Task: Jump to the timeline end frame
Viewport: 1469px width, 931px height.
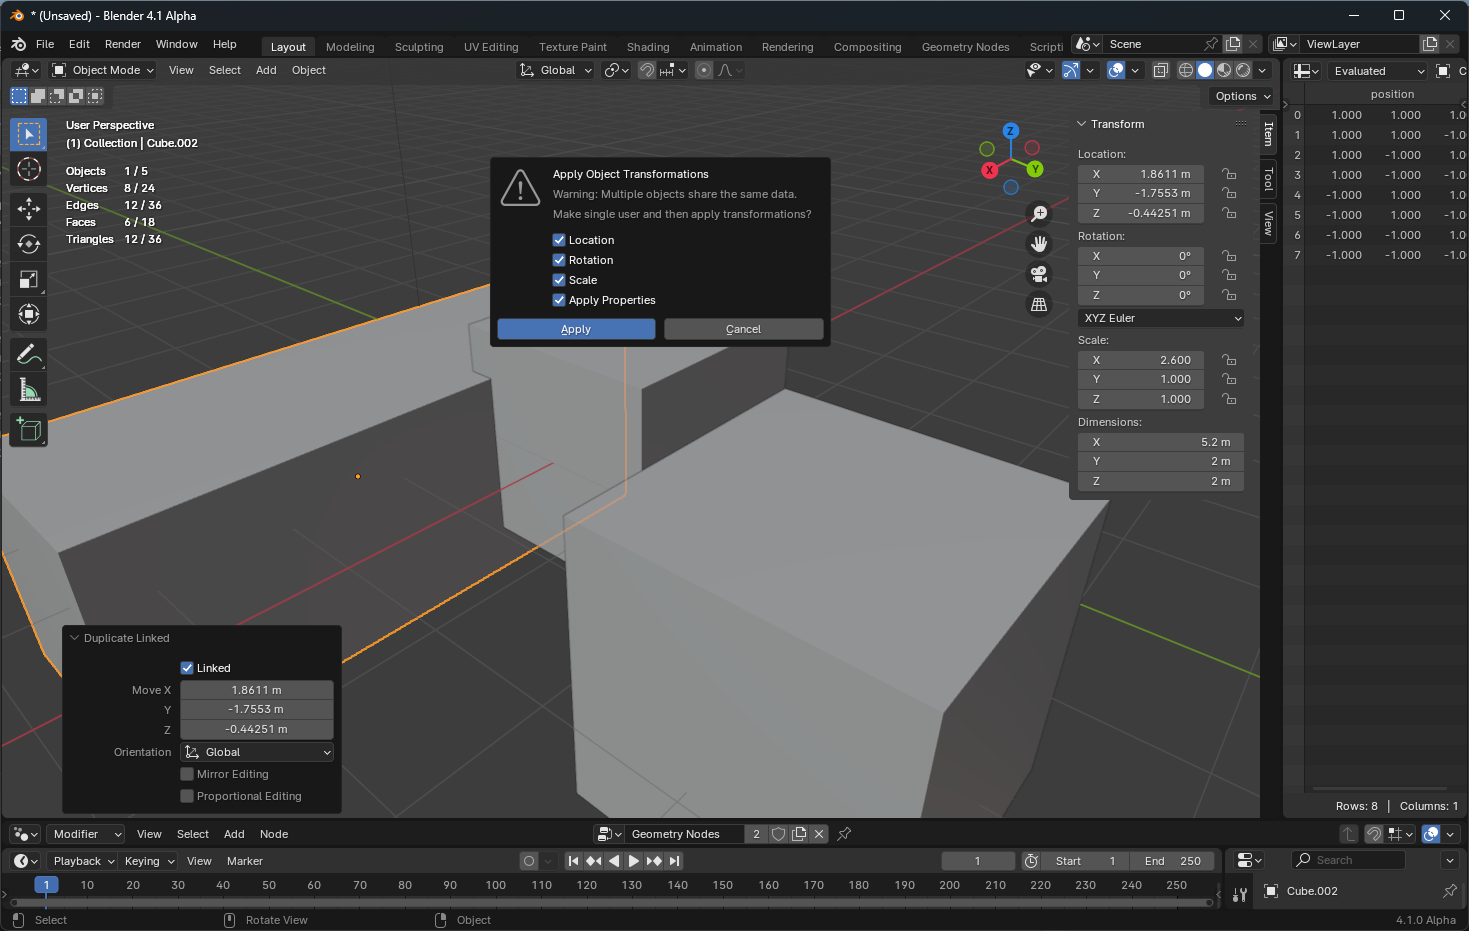Action: pyautogui.click(x=675, y=861)
